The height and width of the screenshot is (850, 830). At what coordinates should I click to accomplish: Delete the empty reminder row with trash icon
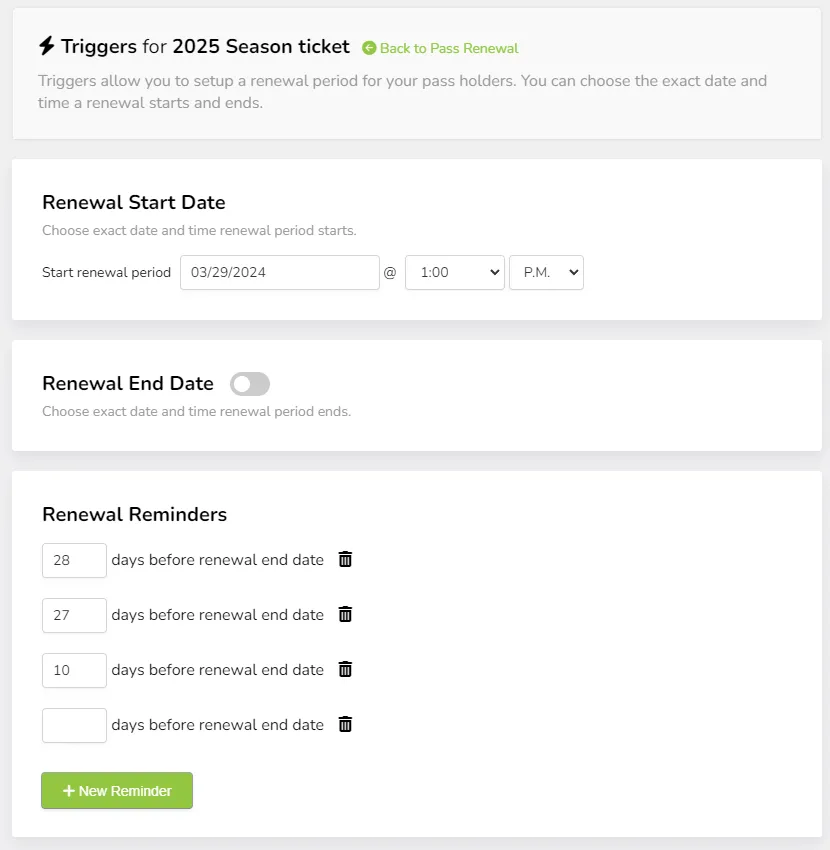[345, 724]
